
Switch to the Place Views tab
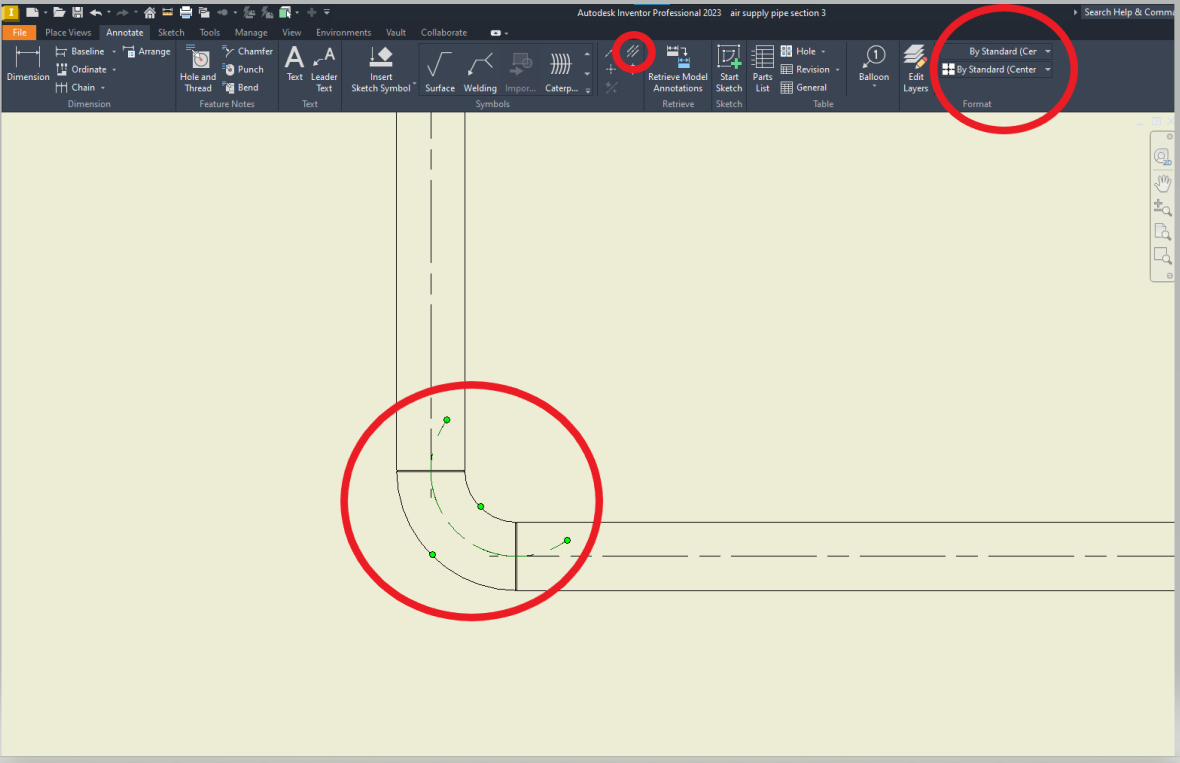[x=68, y=32]
